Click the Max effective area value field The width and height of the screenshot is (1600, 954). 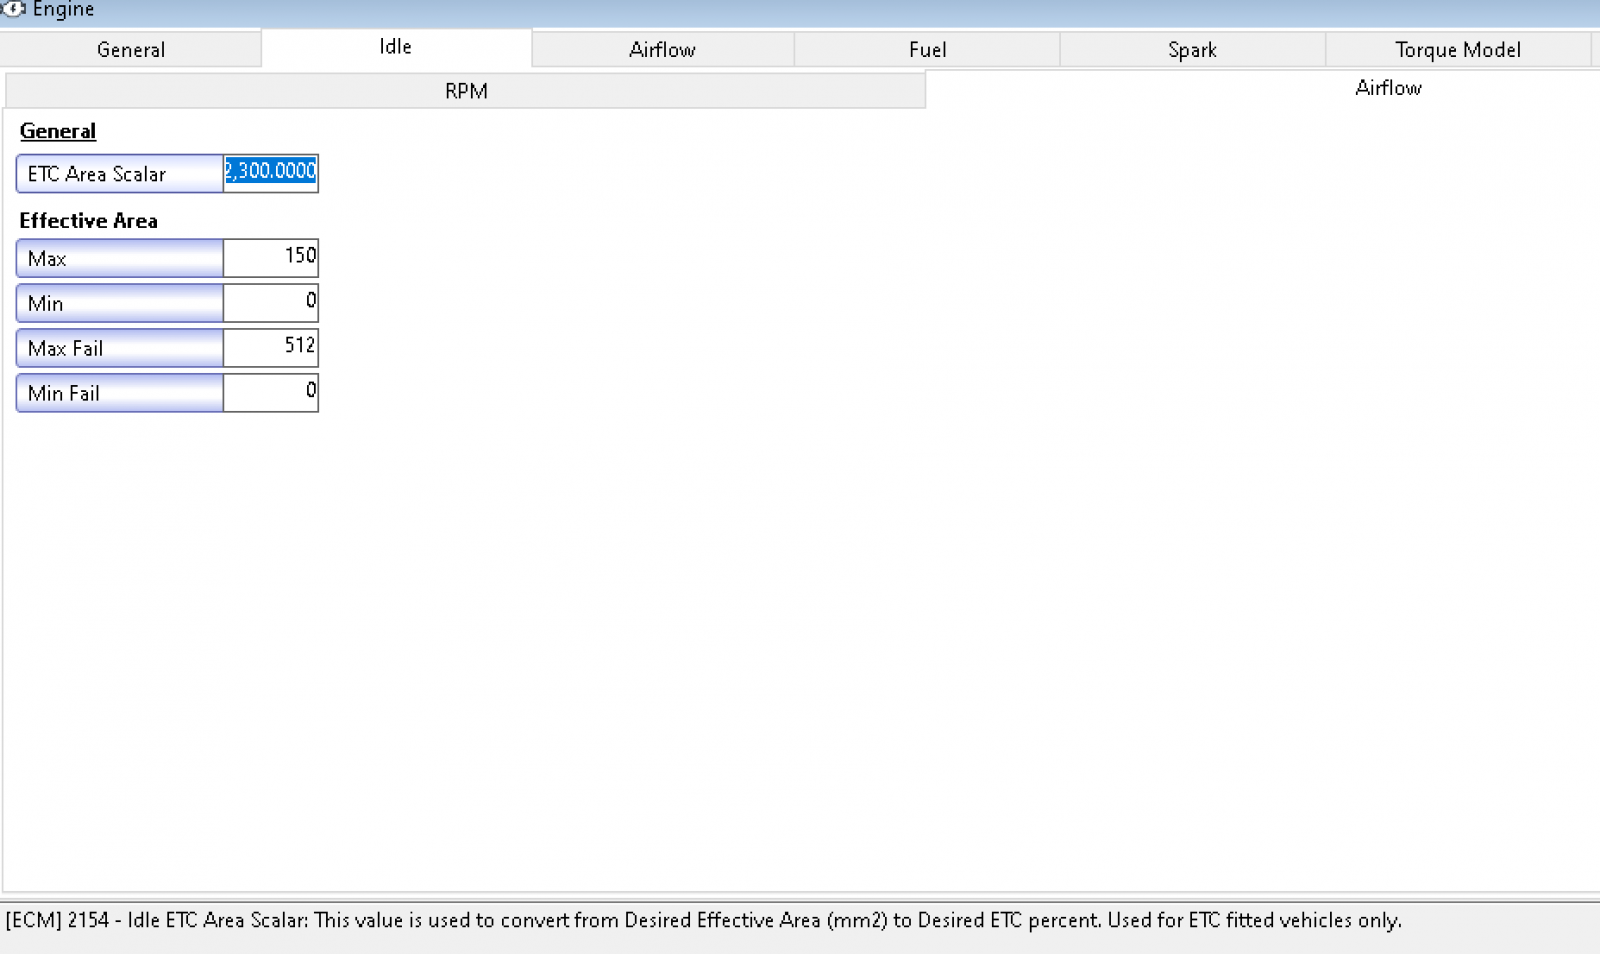coord(271,258)
